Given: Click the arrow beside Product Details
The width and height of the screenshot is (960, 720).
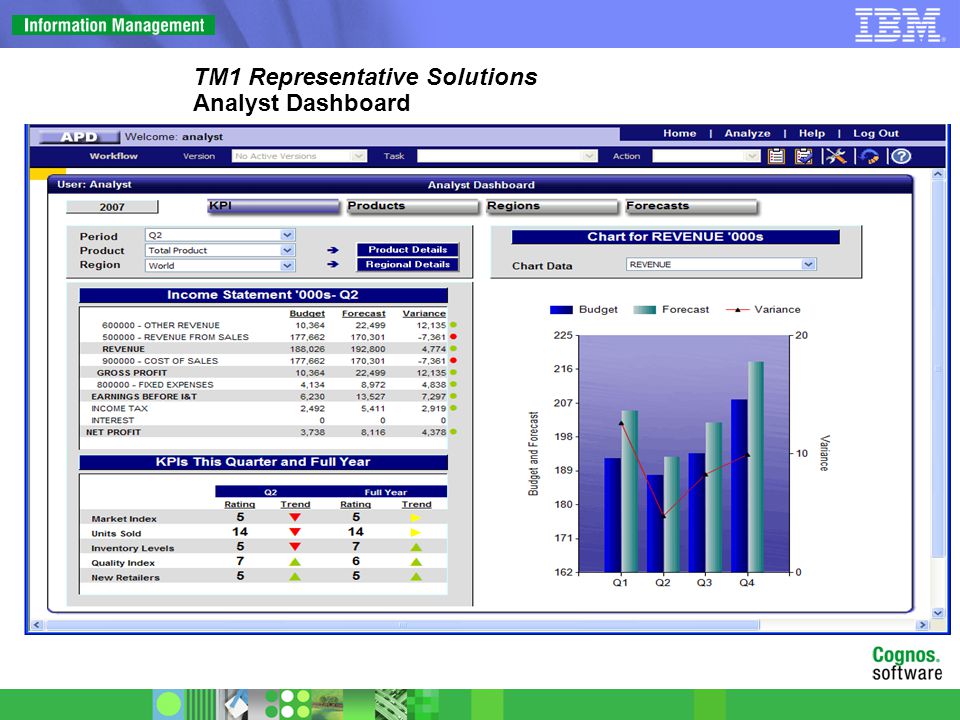Looking at the screenshot, I should [x=332, y=250].
